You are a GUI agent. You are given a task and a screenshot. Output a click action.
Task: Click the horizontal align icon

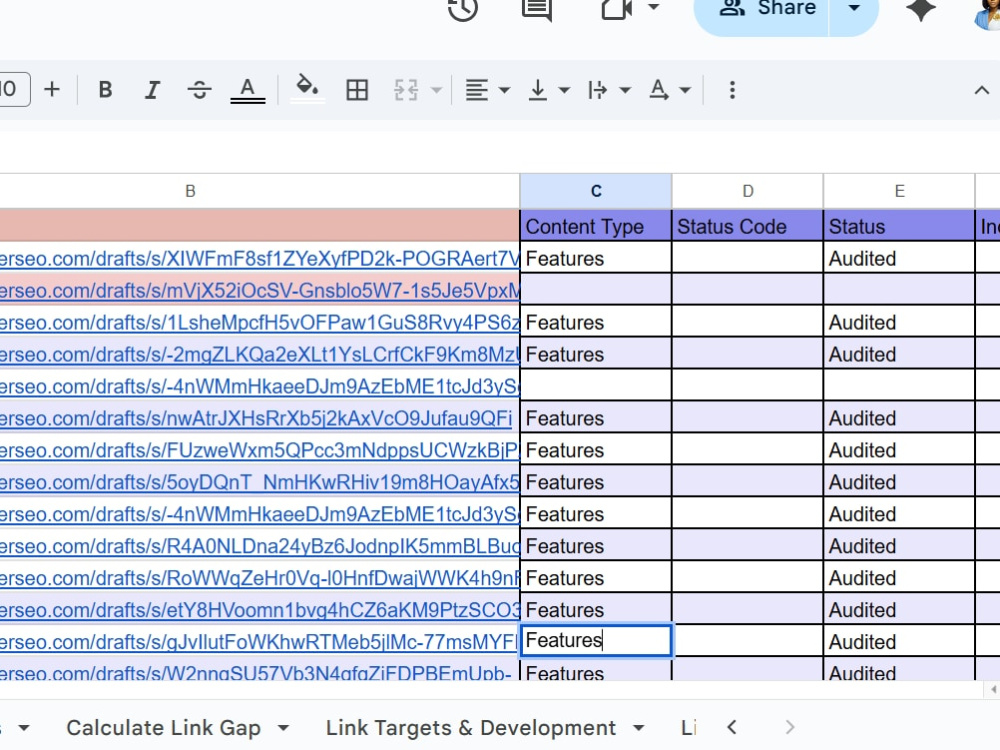476,90
